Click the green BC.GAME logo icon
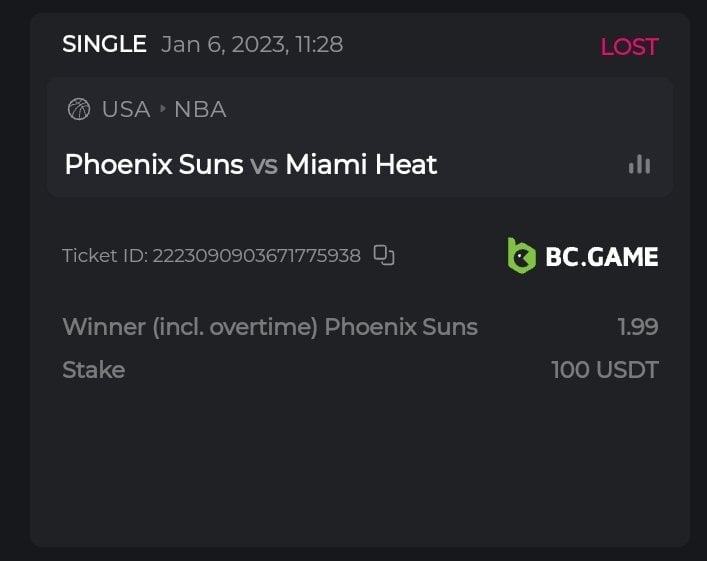The image size is (707, 561). click(x=522, y=256)
